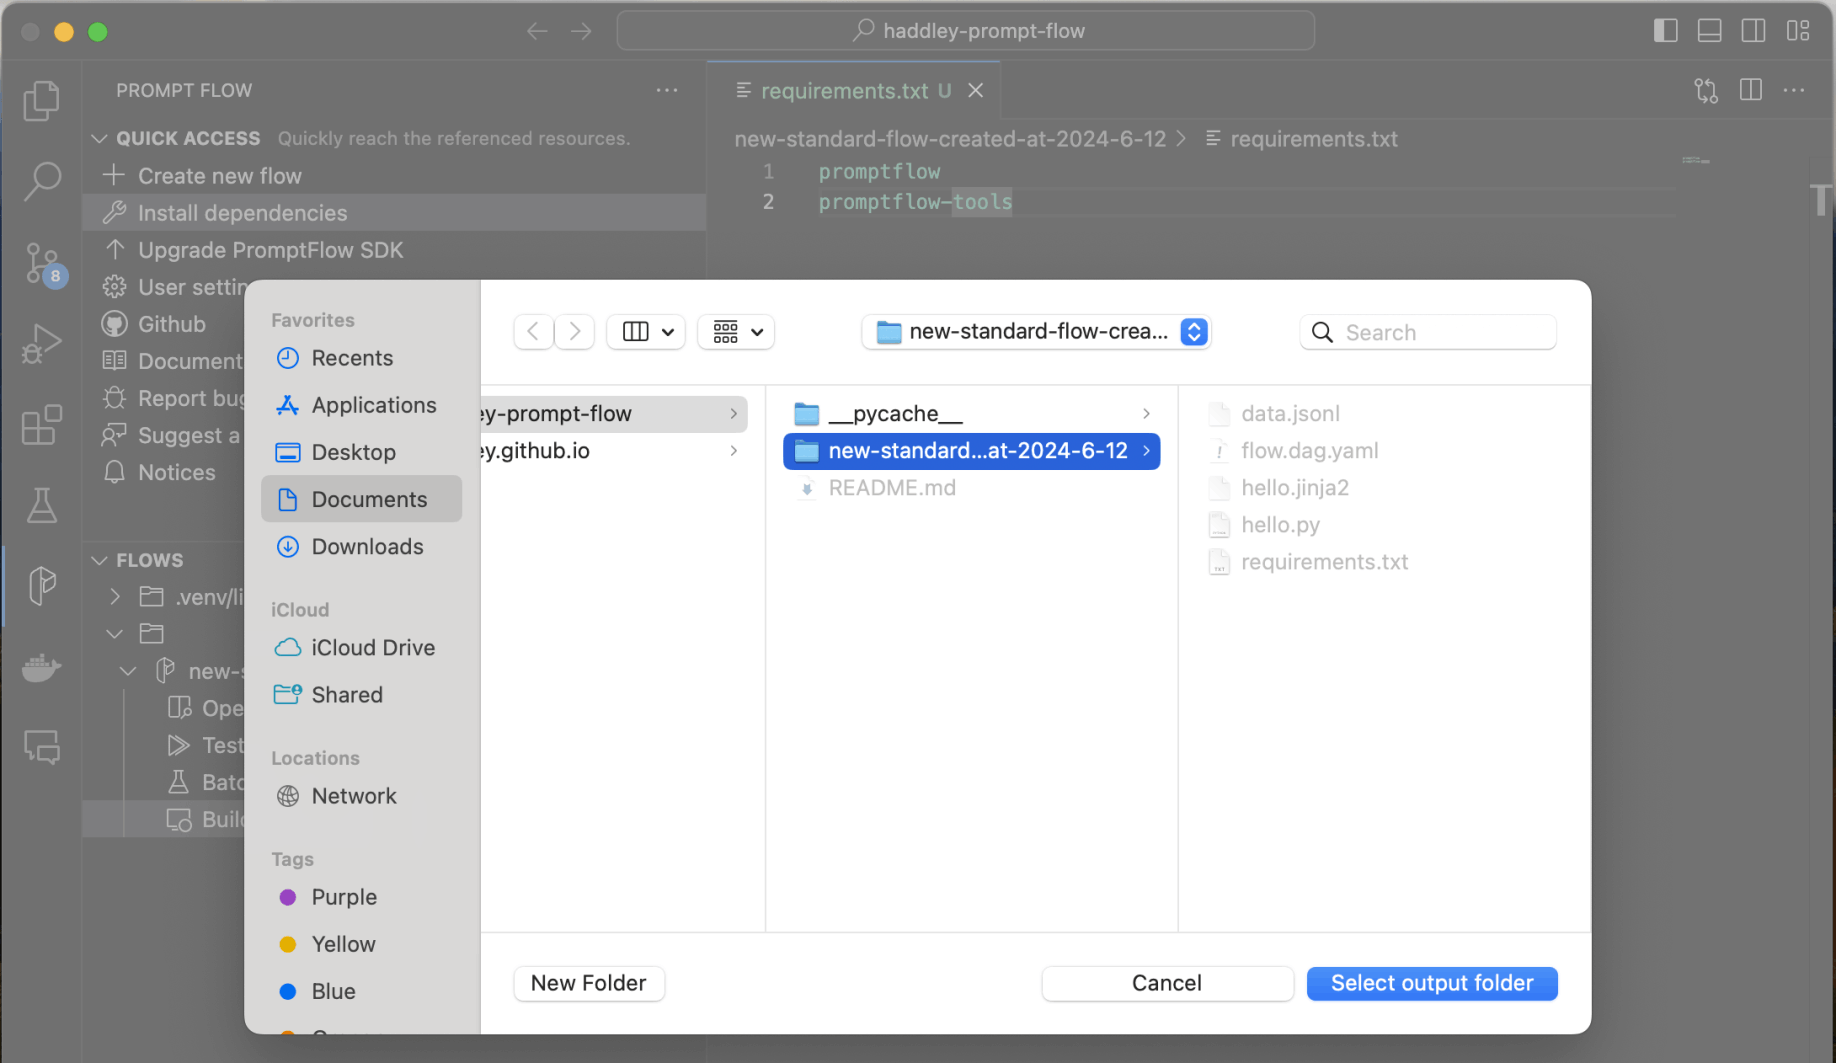
Task: Select the requirements.txt editor tab
Action: [844, 91]
